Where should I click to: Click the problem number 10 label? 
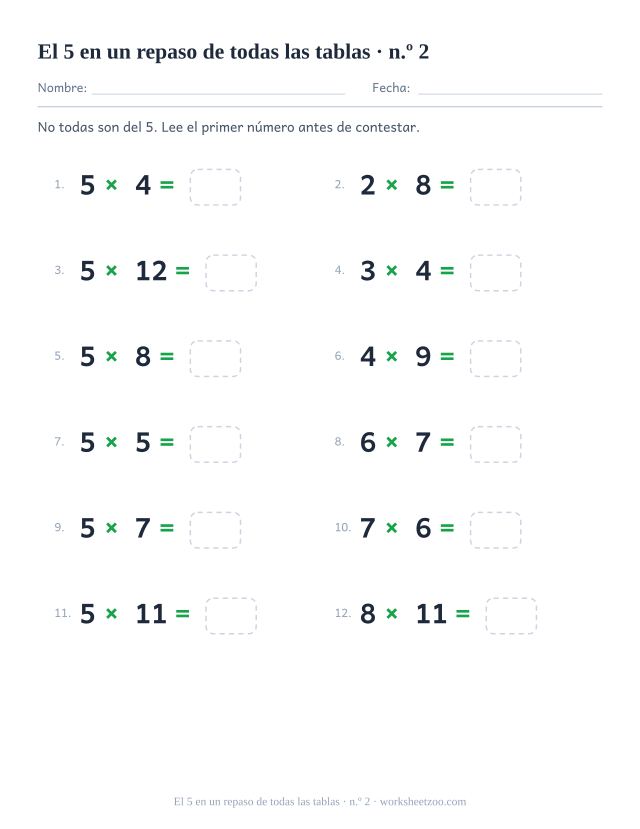click(x=342, y=527)
